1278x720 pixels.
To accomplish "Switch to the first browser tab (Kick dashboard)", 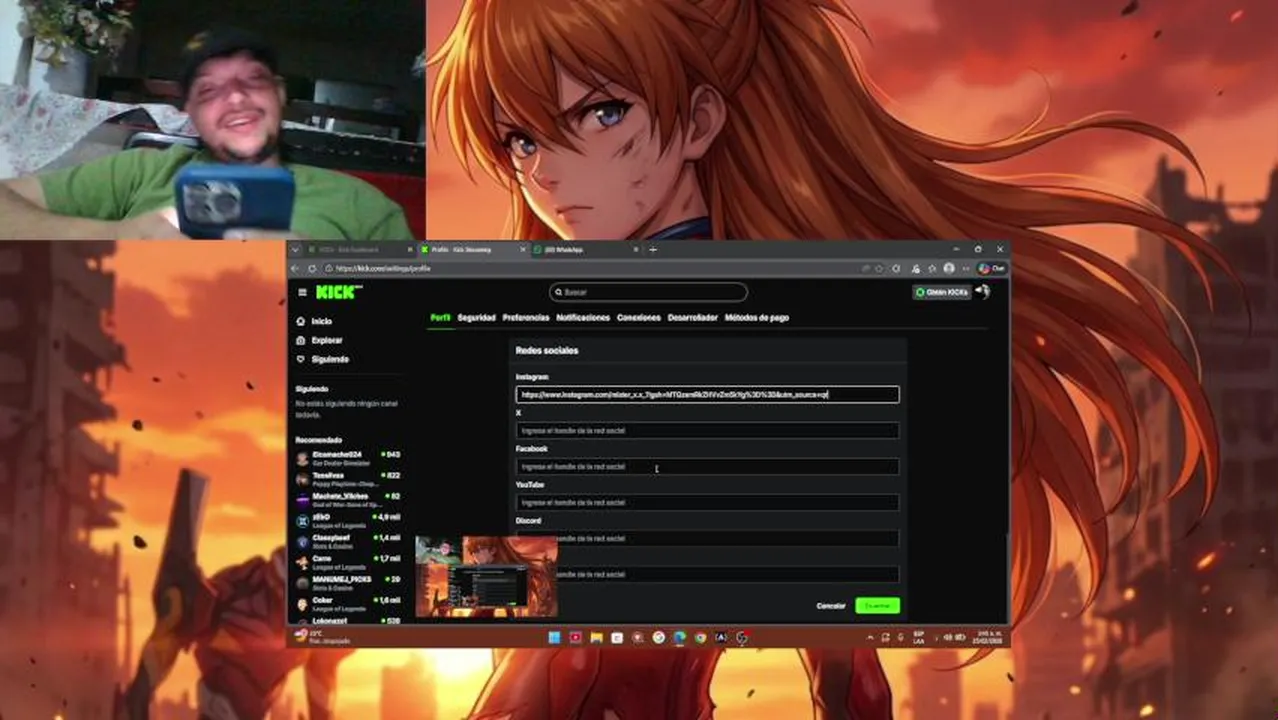I will 360,249.
